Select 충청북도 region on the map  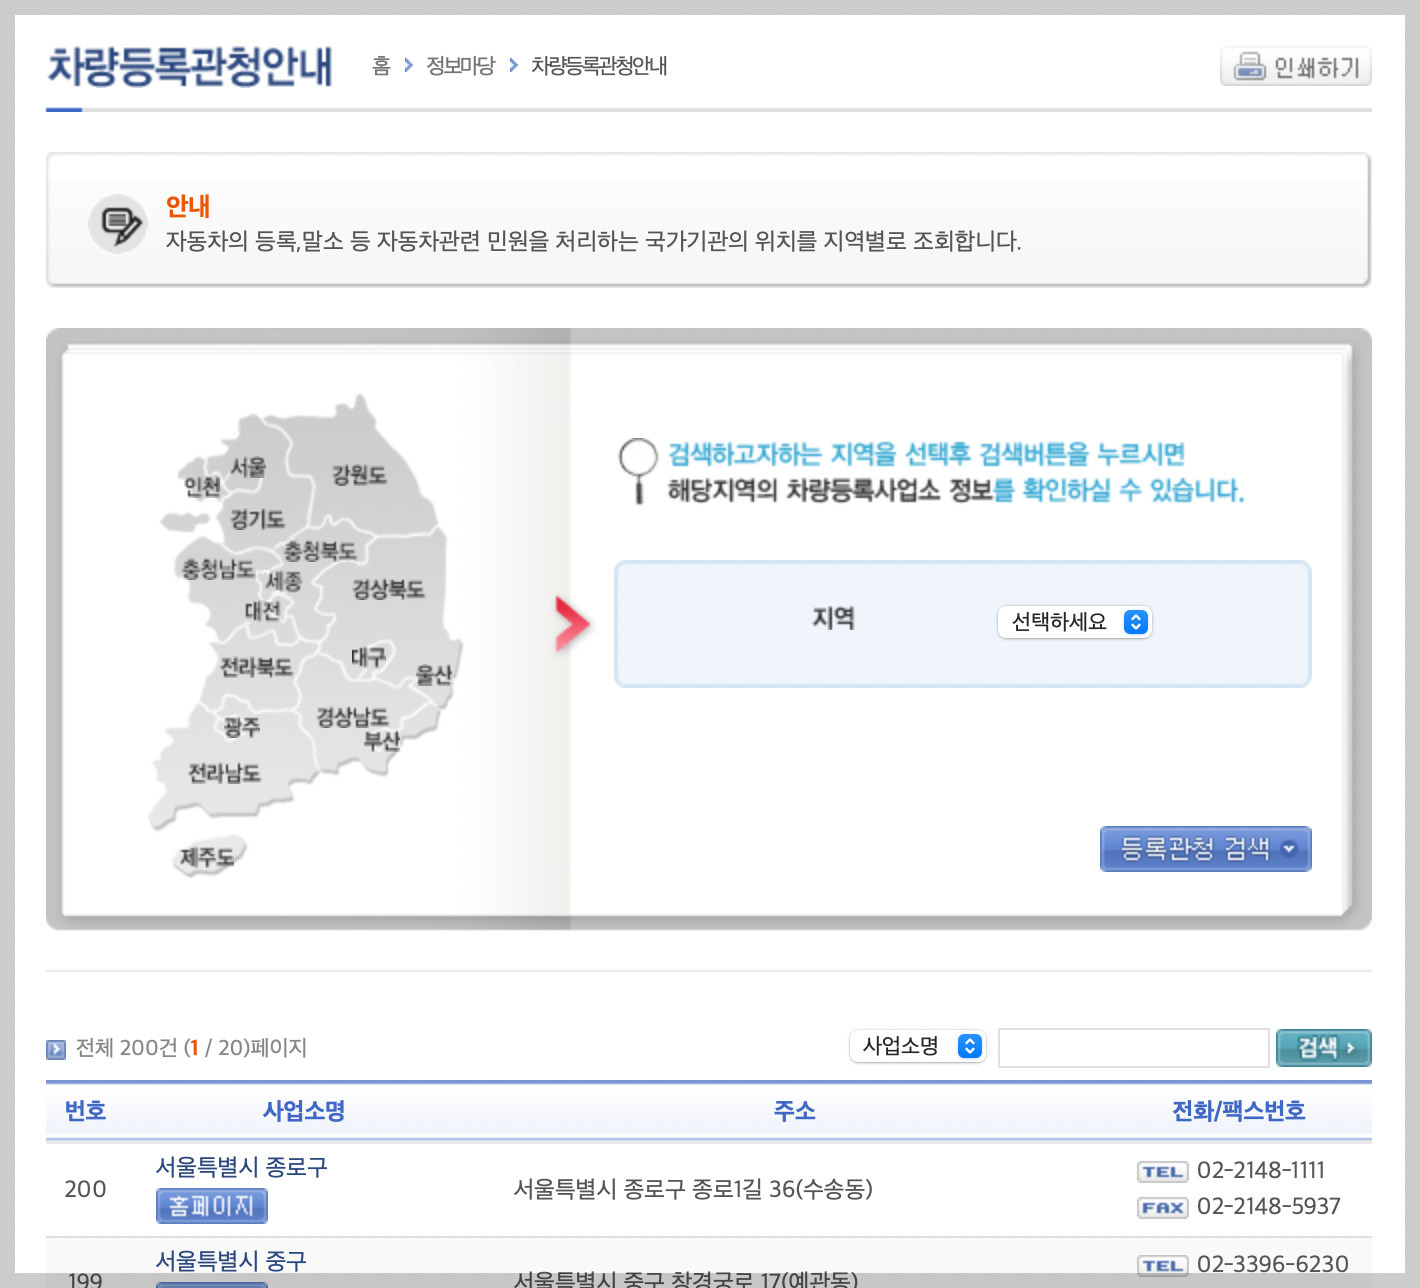[x=320, y=551]
